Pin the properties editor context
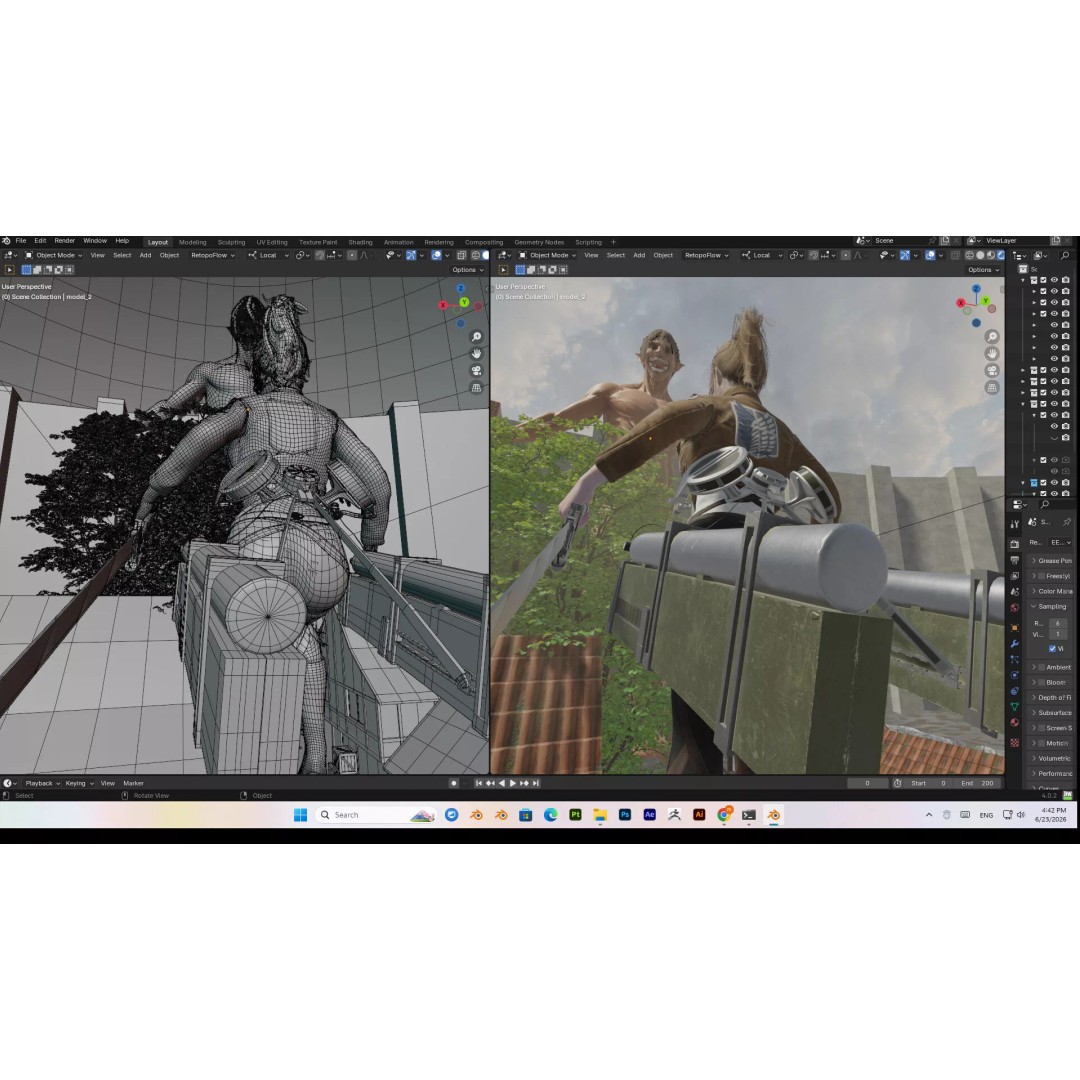Screen dimensions: 1080x1080 pos(1067,522)
